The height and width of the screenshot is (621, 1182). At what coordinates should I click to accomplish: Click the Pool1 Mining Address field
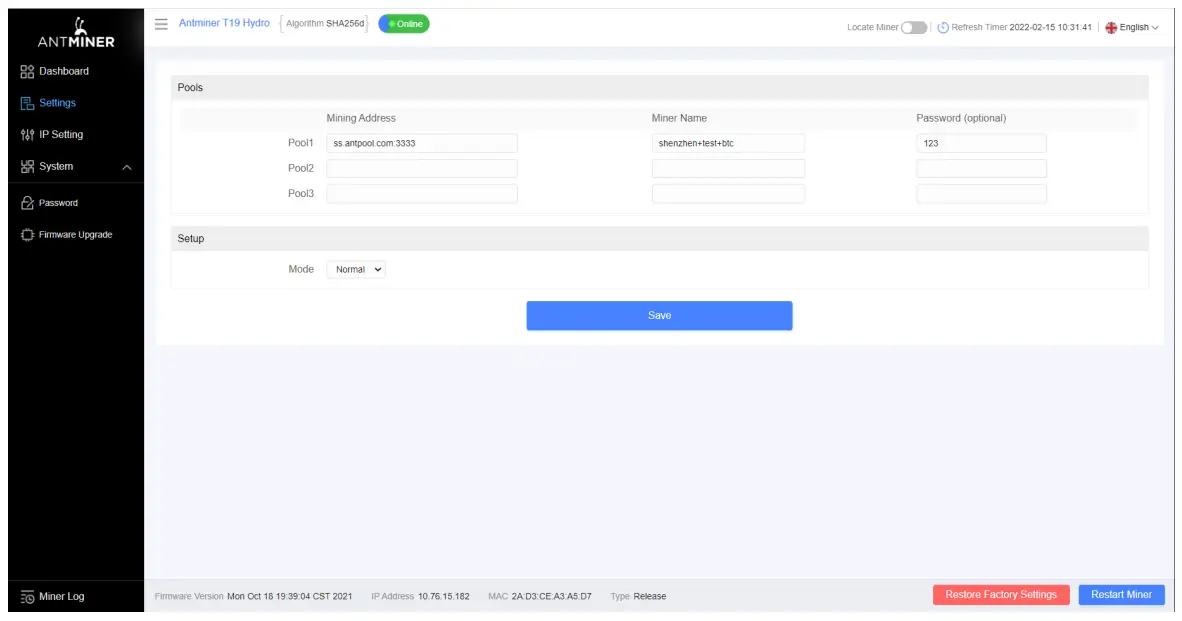pyautogui.click(x=421, y=143)
